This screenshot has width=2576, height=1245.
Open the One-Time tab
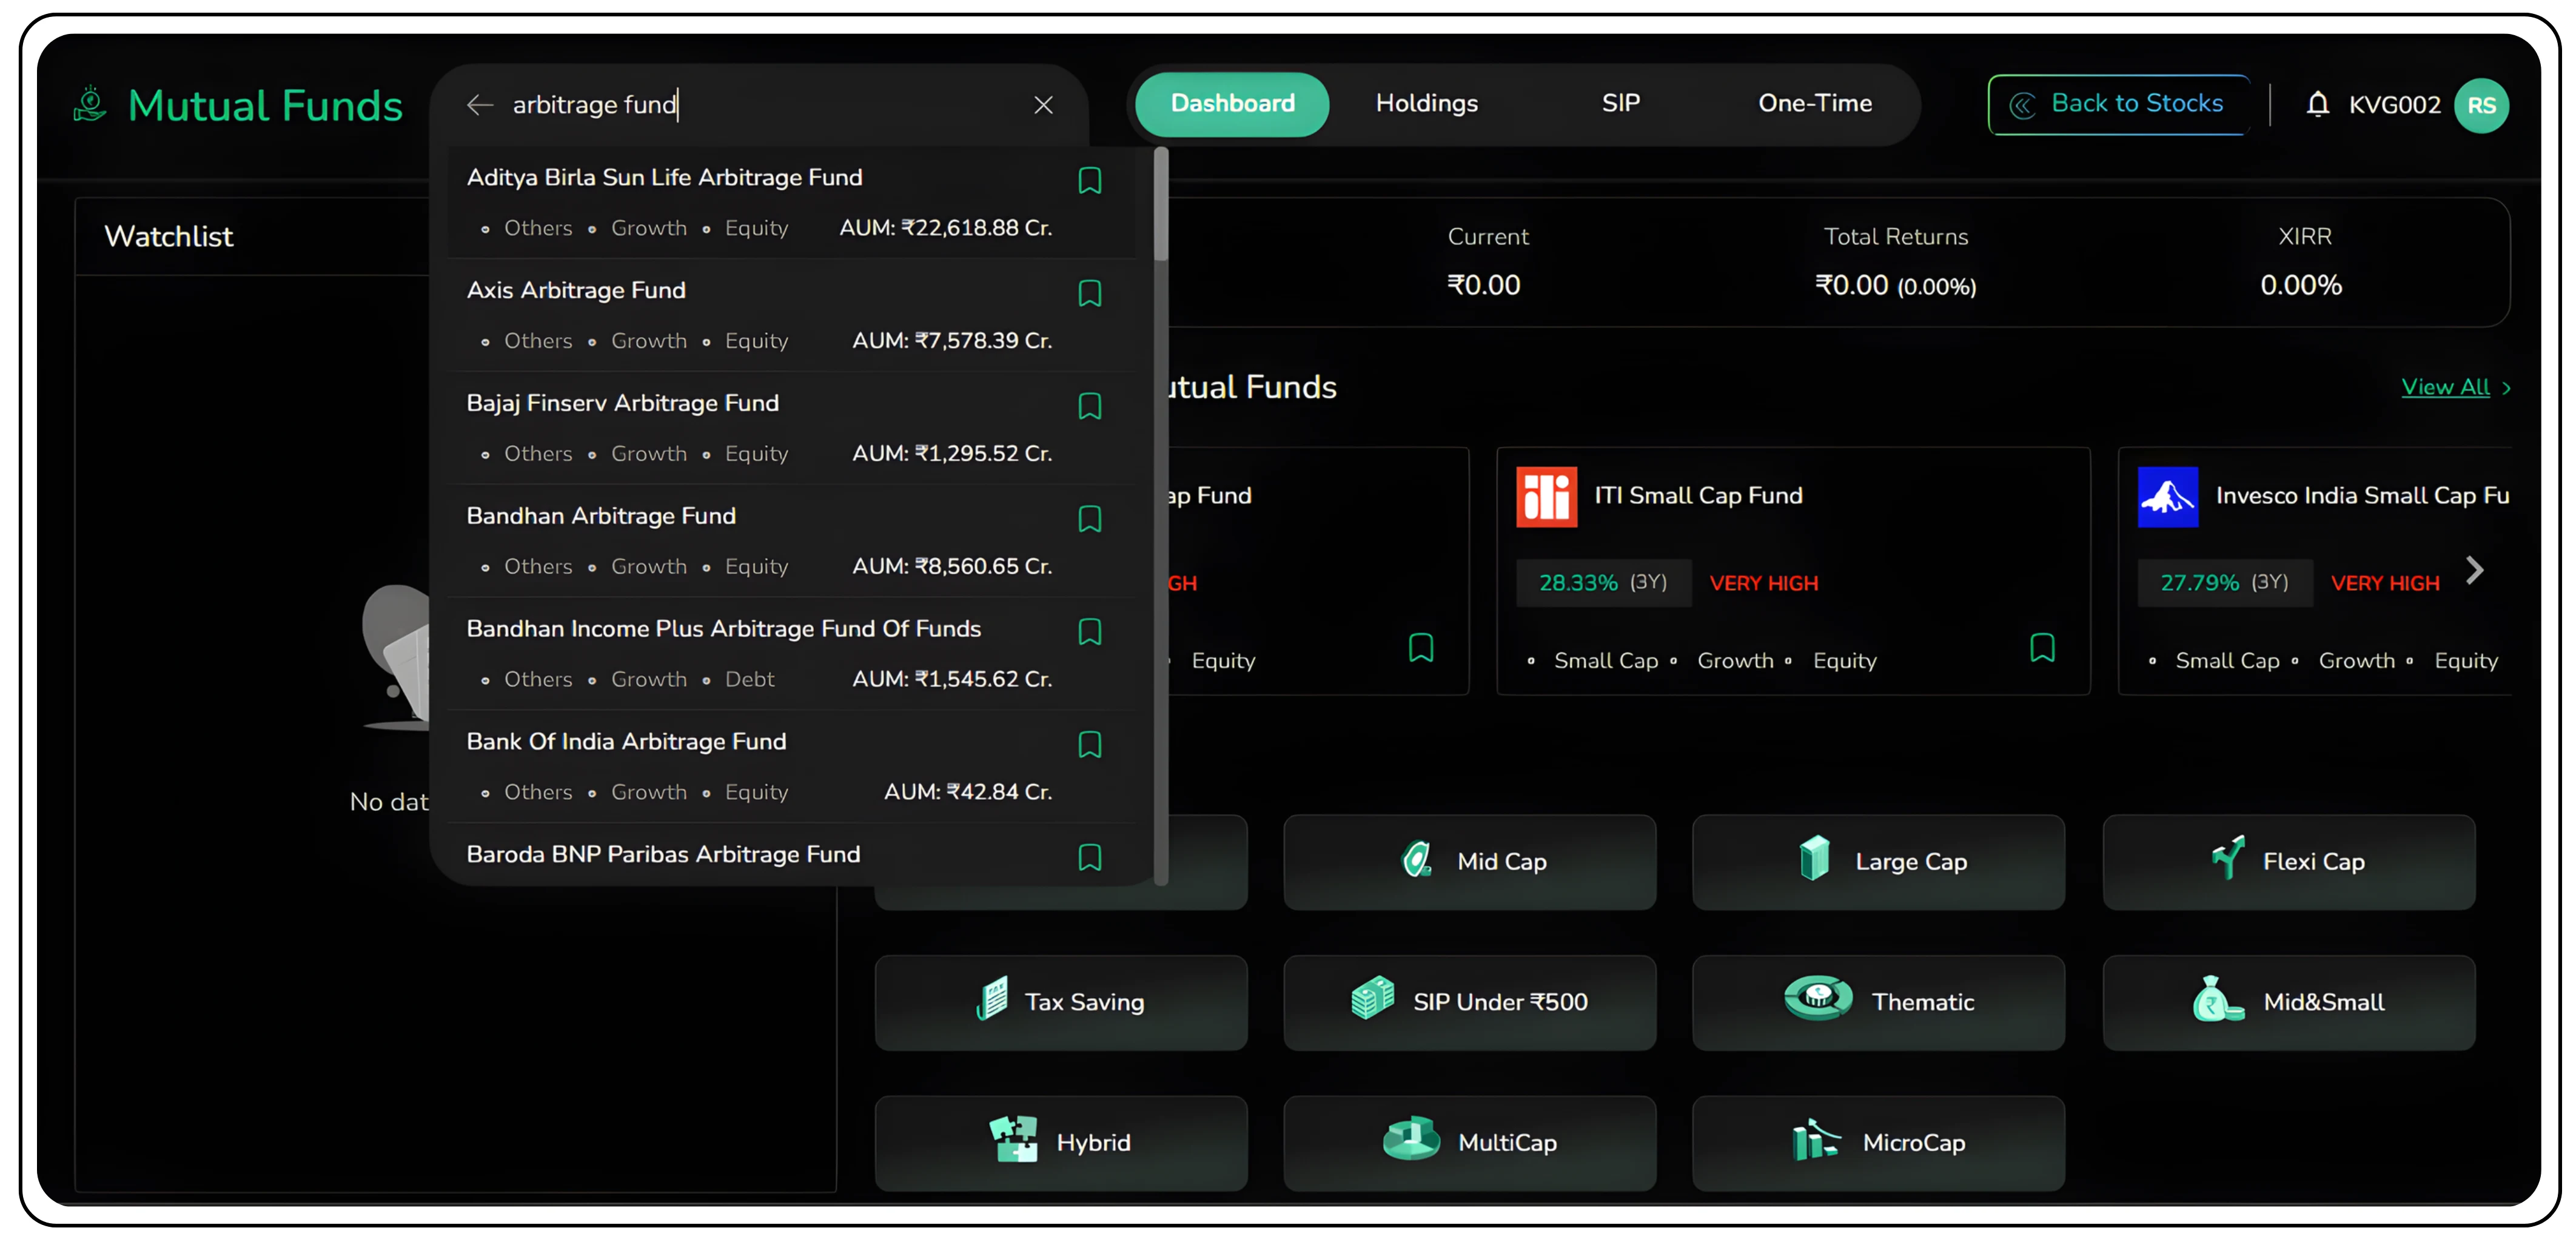click(1815, 104)
